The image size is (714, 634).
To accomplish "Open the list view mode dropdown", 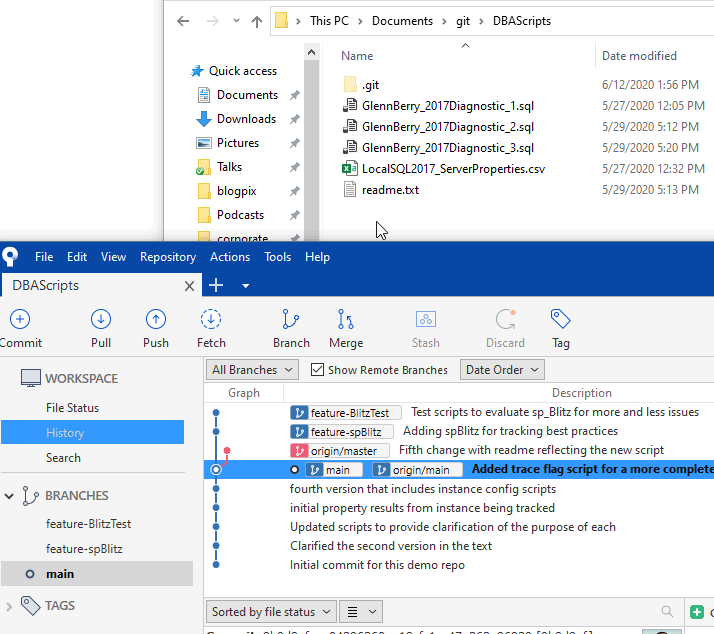I will (361, 611).
